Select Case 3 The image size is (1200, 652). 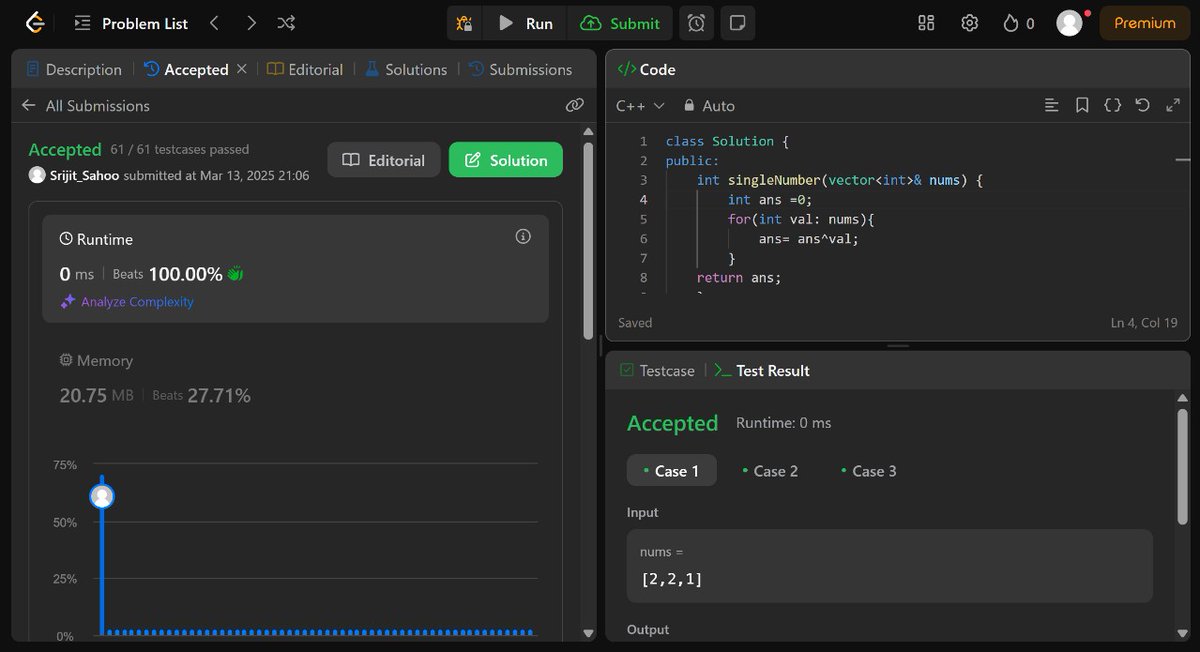click(868, 470)
